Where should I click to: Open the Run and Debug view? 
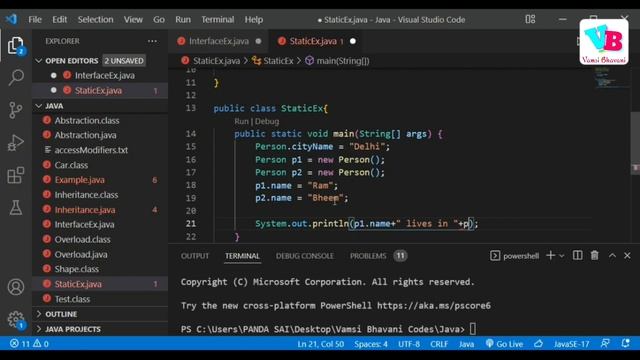16,143
